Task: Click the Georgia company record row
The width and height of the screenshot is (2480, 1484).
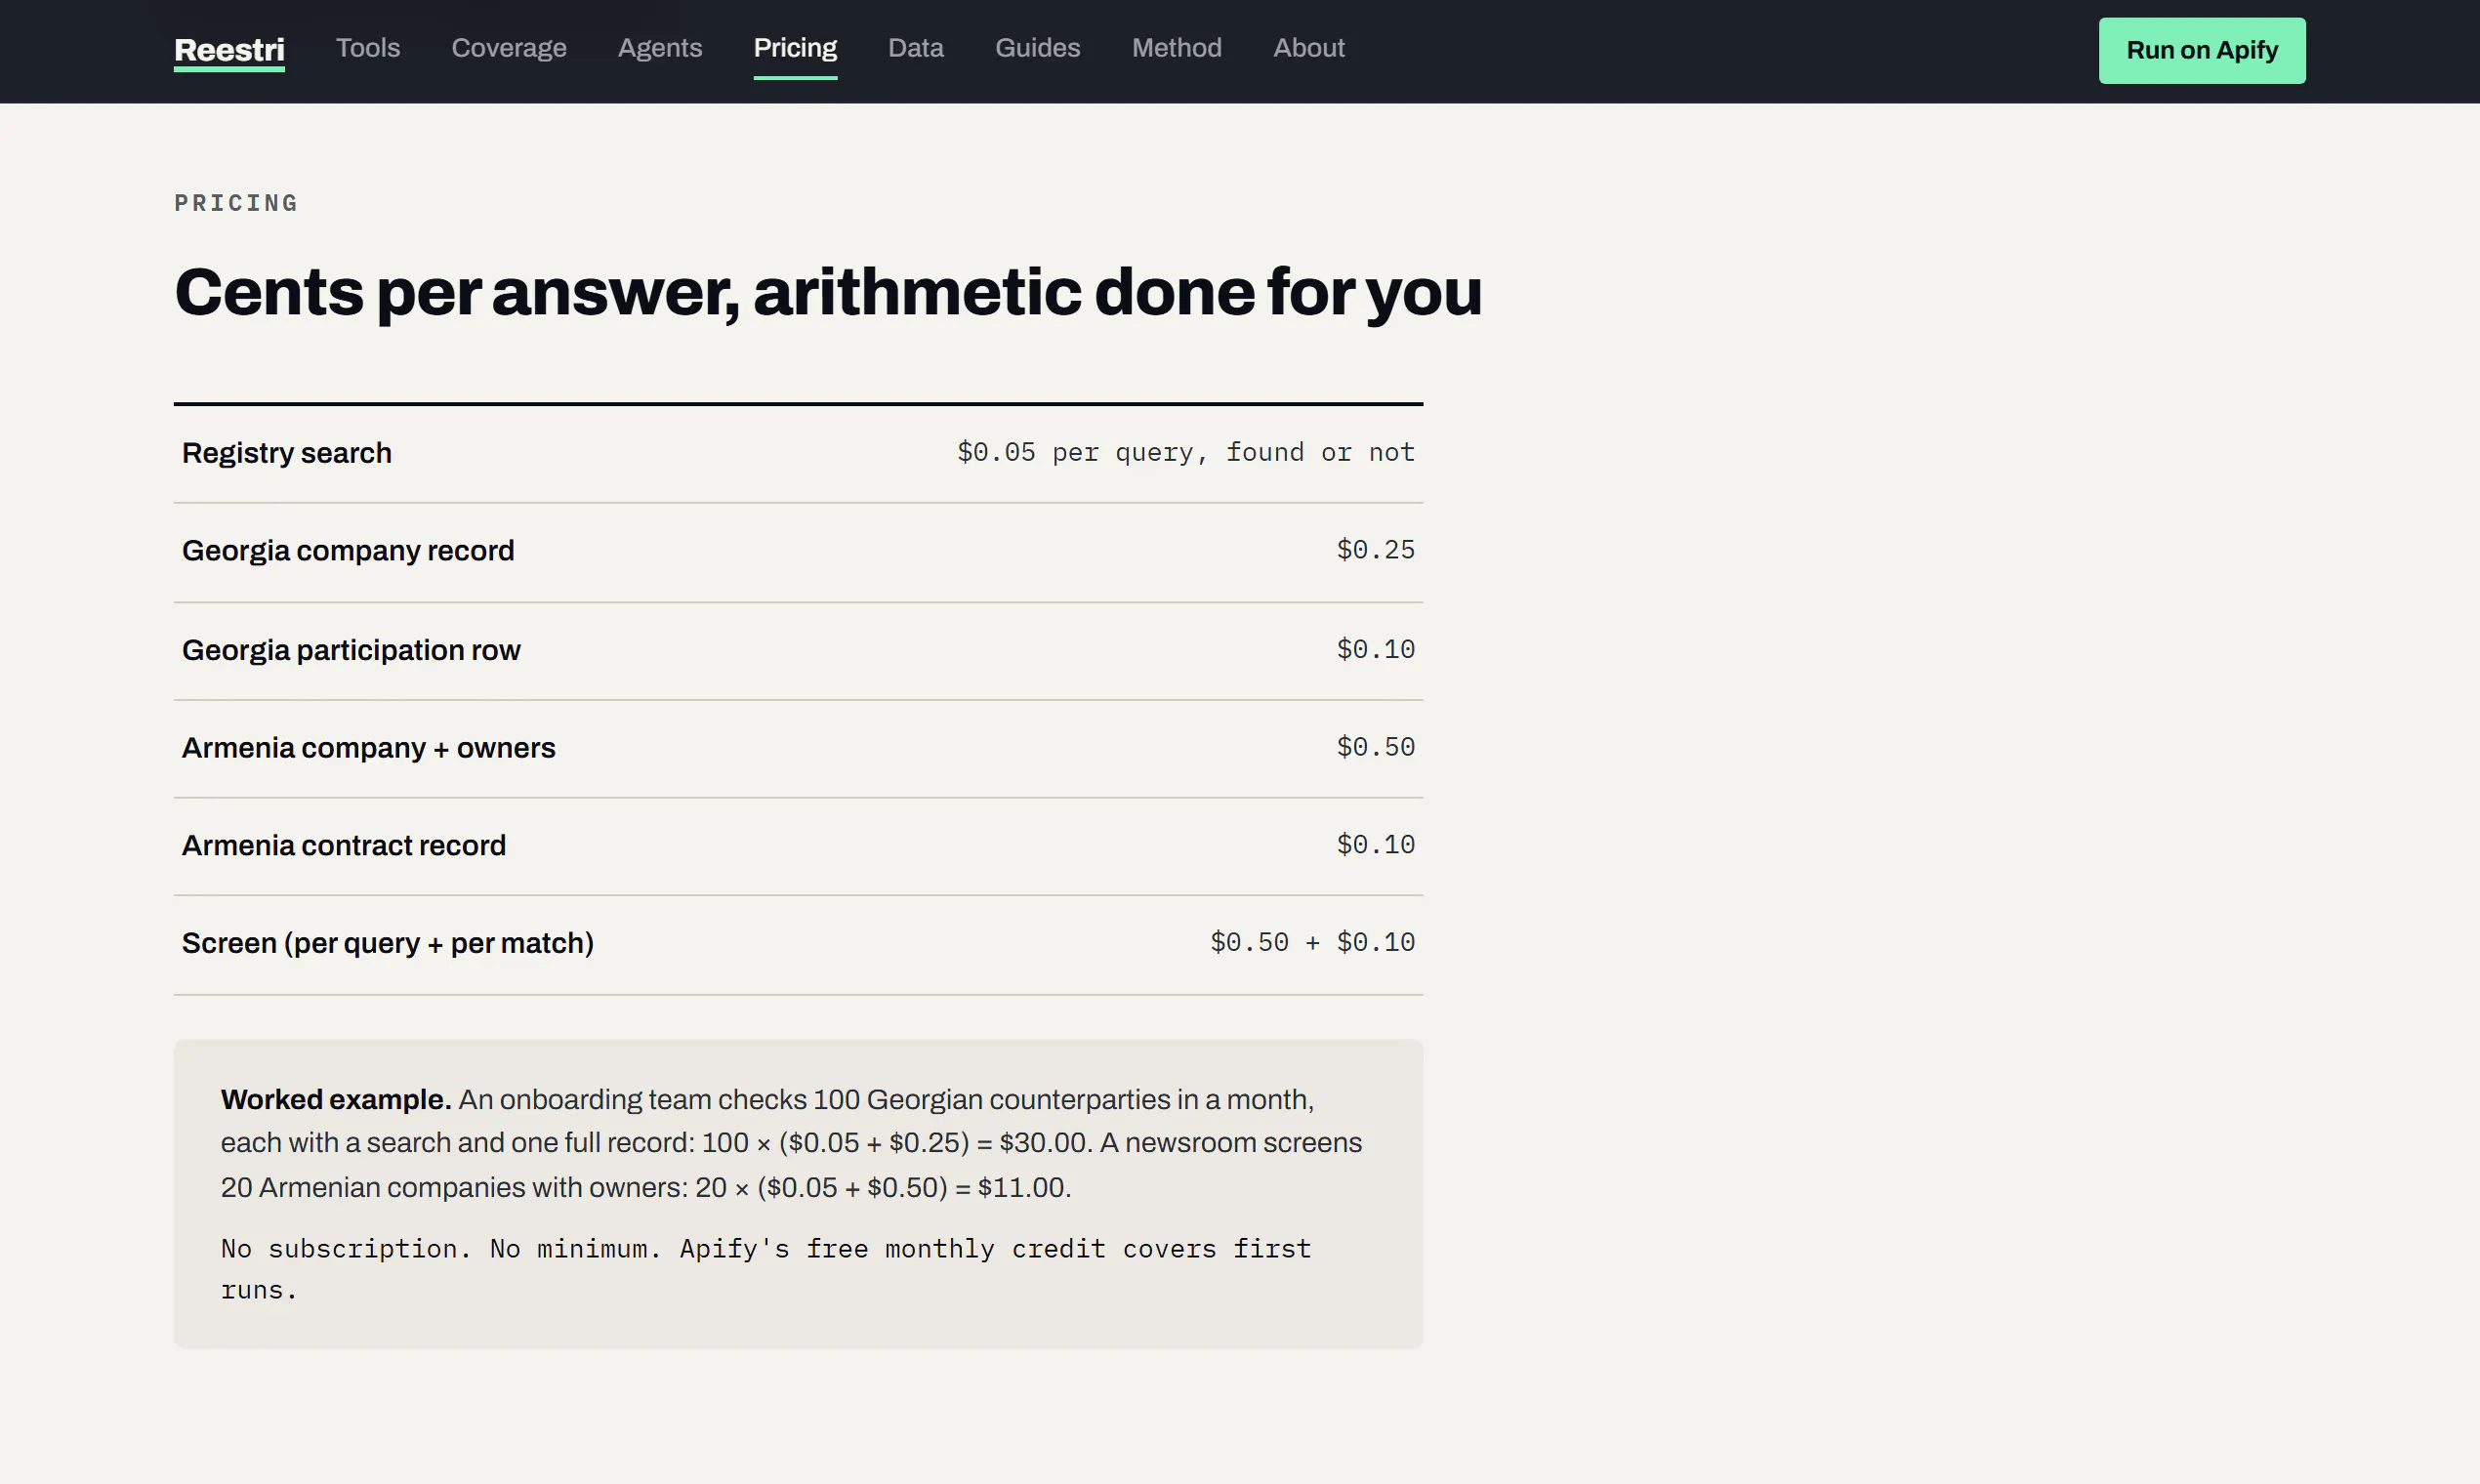Action: click(798, 552)
